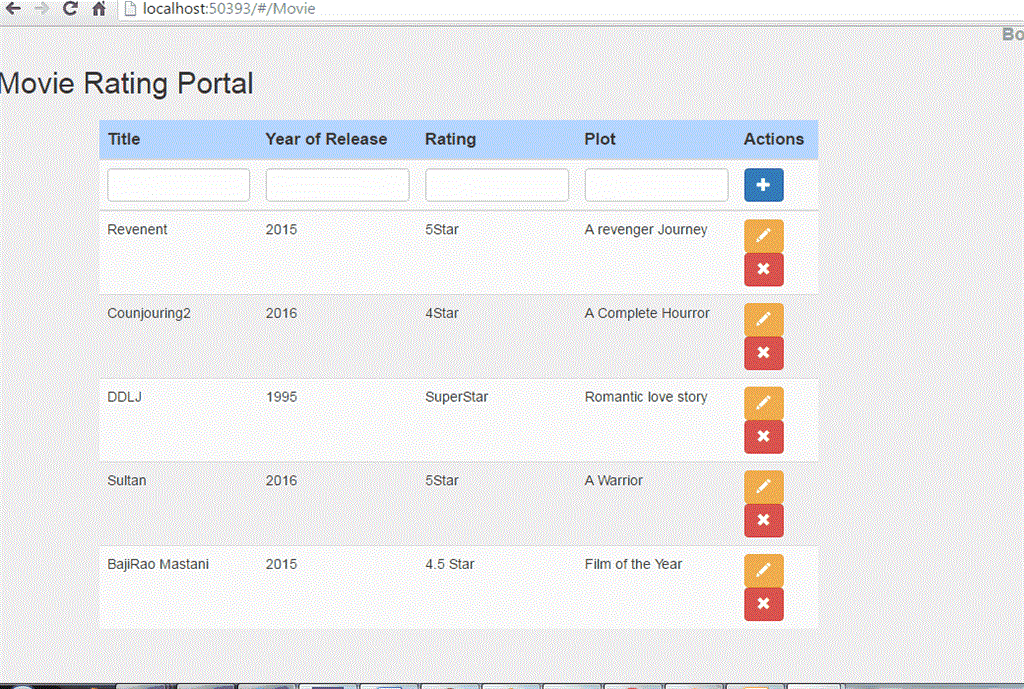The width and height of the screenshot is (1024, 689).
Task: Reload the page with refresh icon
Action: (70, 8)
